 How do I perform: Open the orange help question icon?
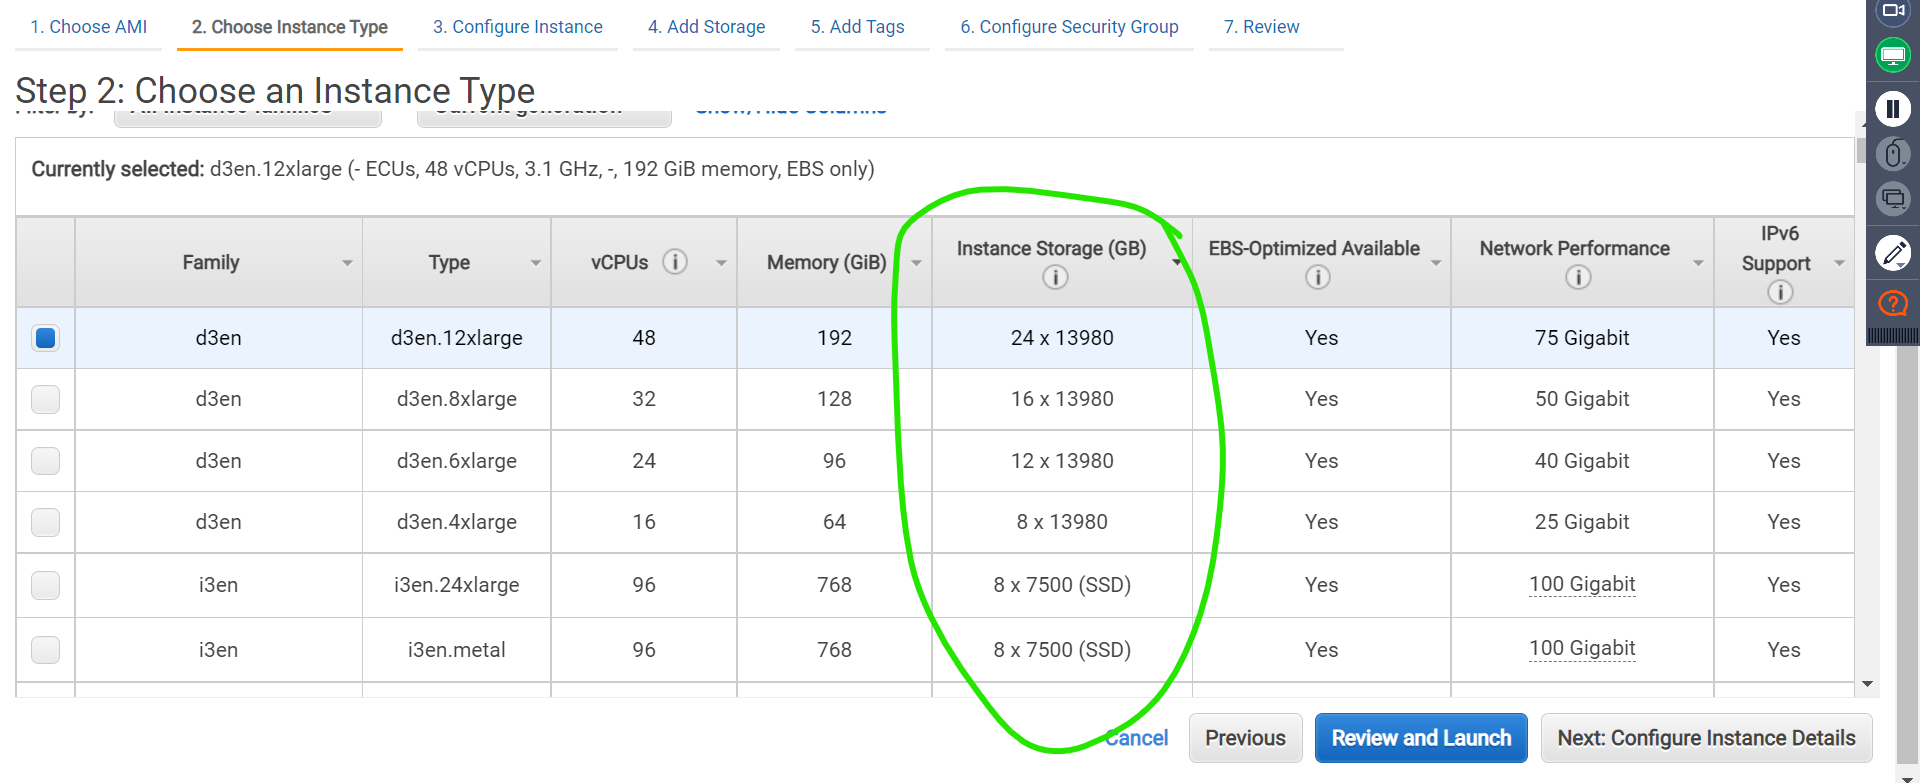[1893, 303]
